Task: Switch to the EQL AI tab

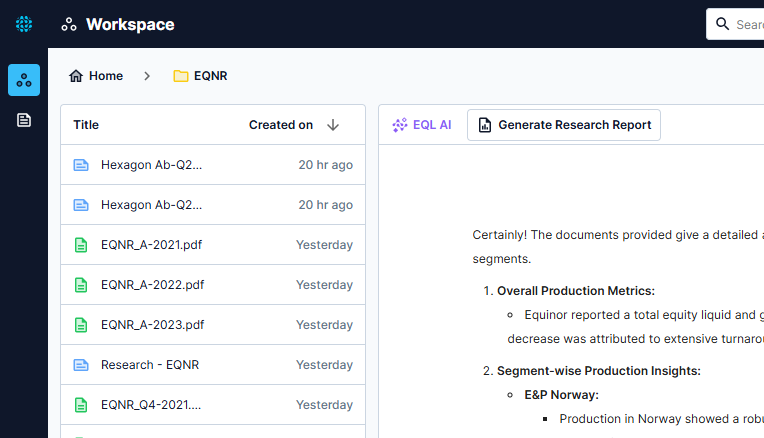Action: 422,125
